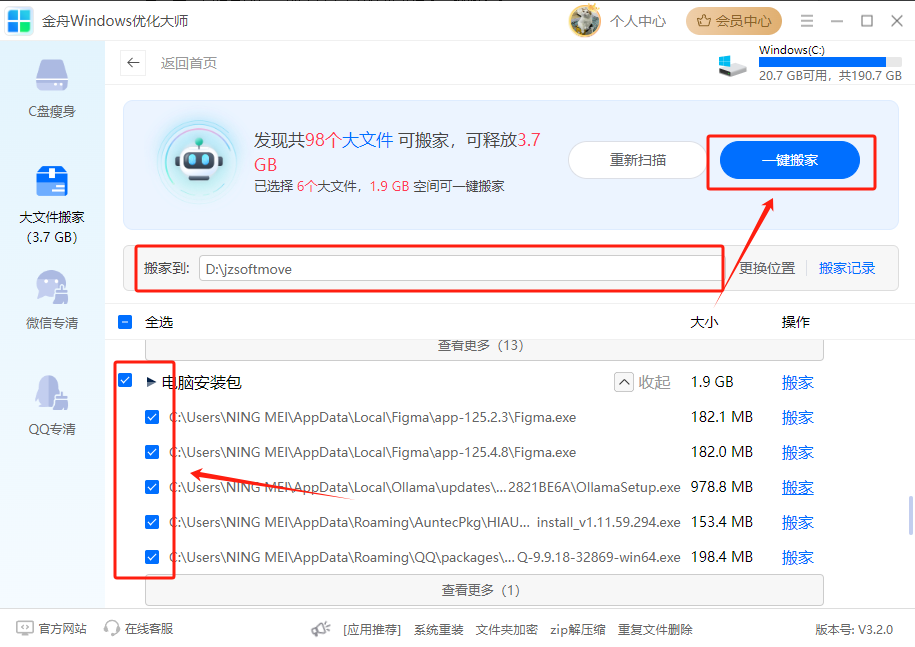The width and height of the screenshot is (915, 647).
Task: Click the app logo in title bar
Action: click(x=19, y=21)
